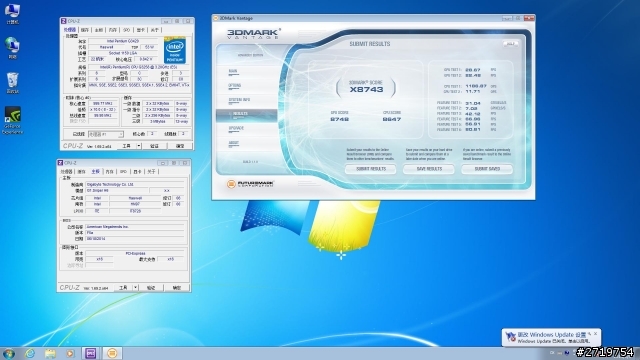Screen dimensions: 640x360
Task: Open the RESULTS section in 3DMark sidebar
Action: tap(246, 115)
